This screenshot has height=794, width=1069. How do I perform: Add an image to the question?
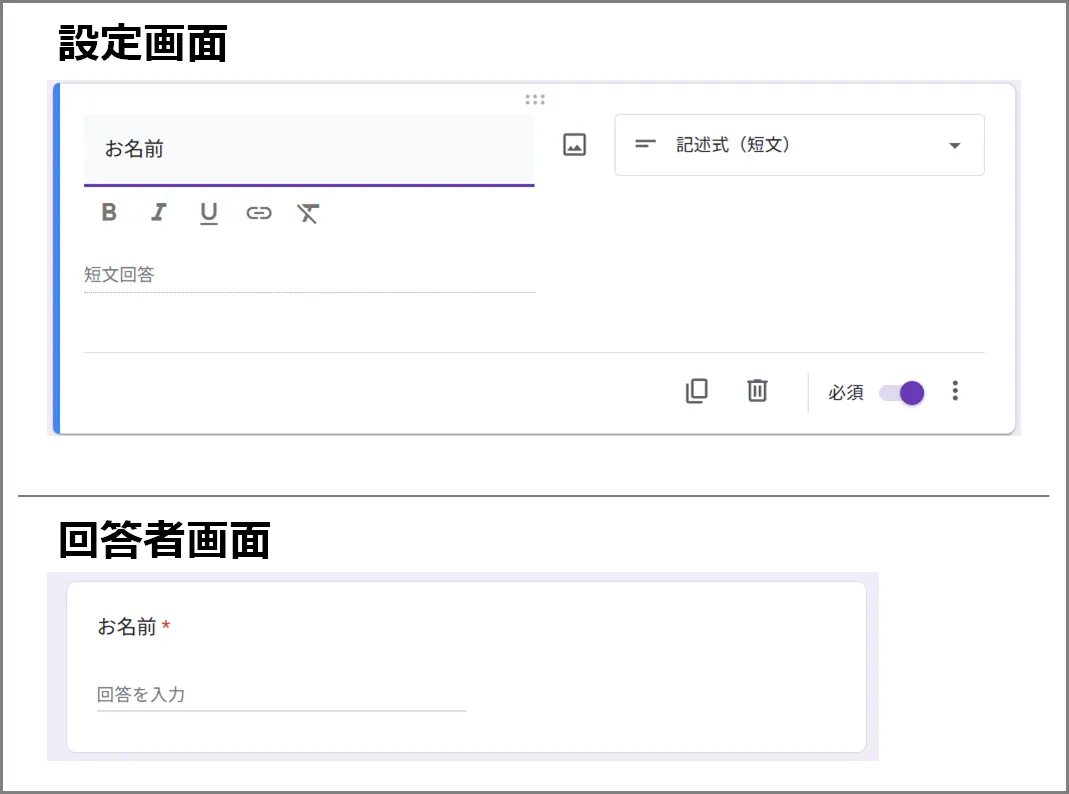574,145
